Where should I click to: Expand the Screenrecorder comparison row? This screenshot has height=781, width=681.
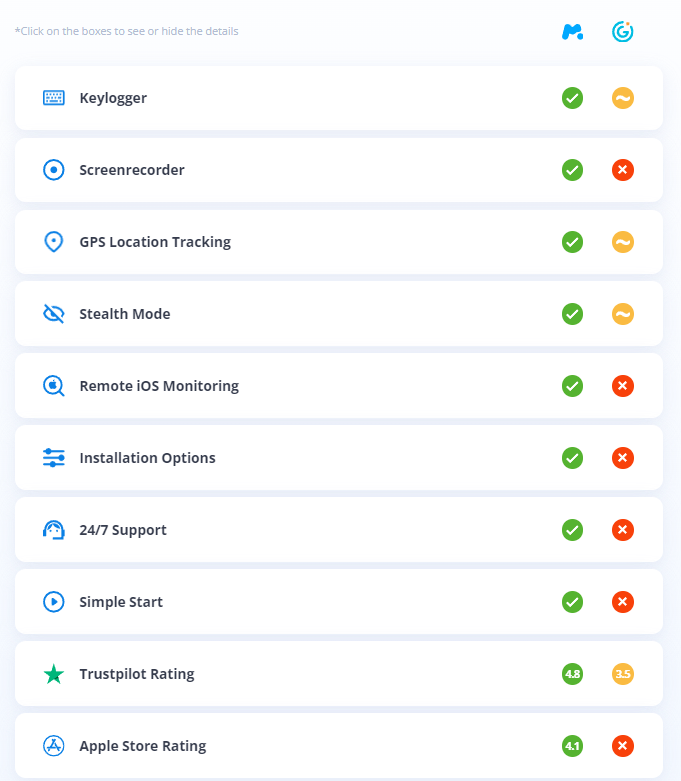coord(339,170)
